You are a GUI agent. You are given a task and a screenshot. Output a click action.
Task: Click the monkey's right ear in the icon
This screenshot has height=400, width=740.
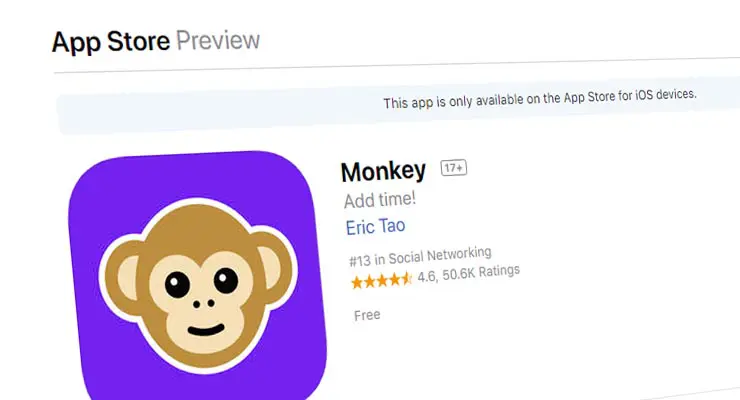tap(275, 268)
